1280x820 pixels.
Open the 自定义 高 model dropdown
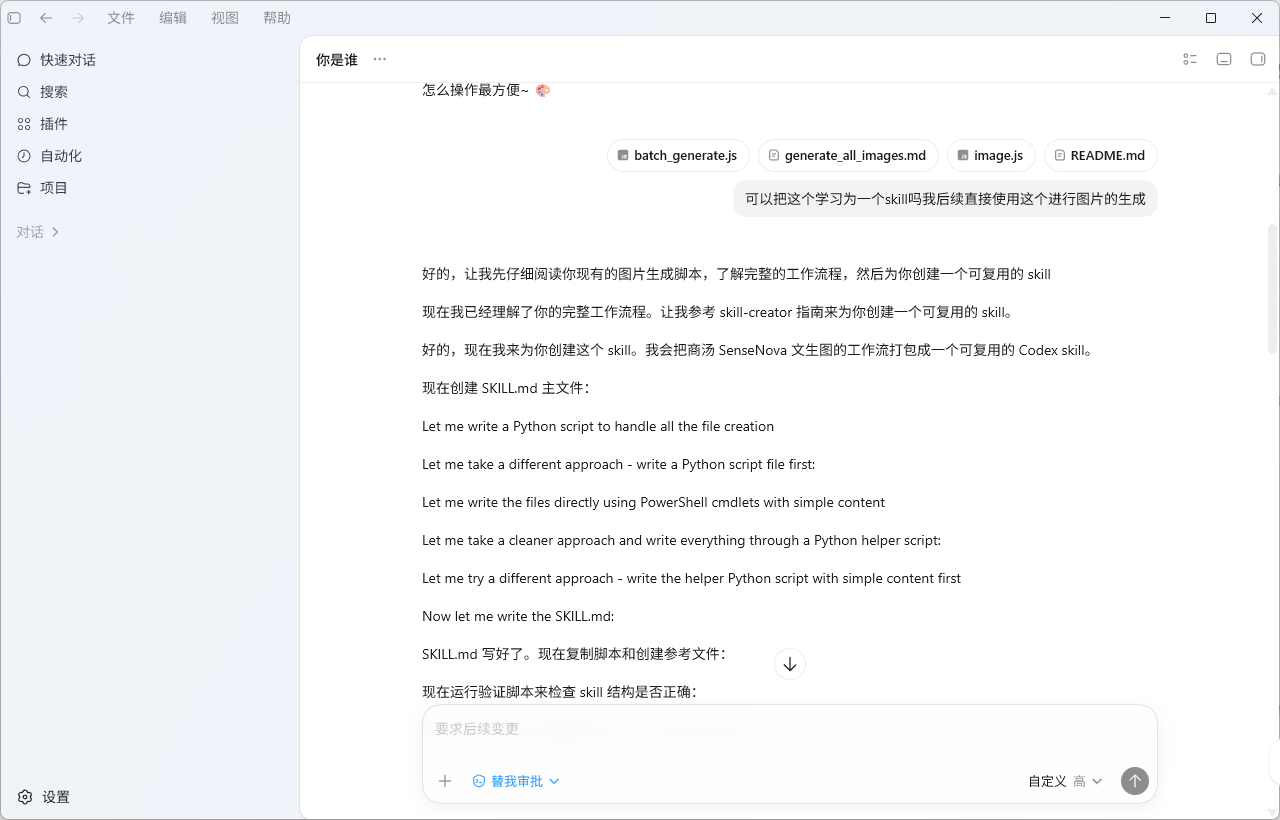pyautogui.click(x=1065, y=781)
